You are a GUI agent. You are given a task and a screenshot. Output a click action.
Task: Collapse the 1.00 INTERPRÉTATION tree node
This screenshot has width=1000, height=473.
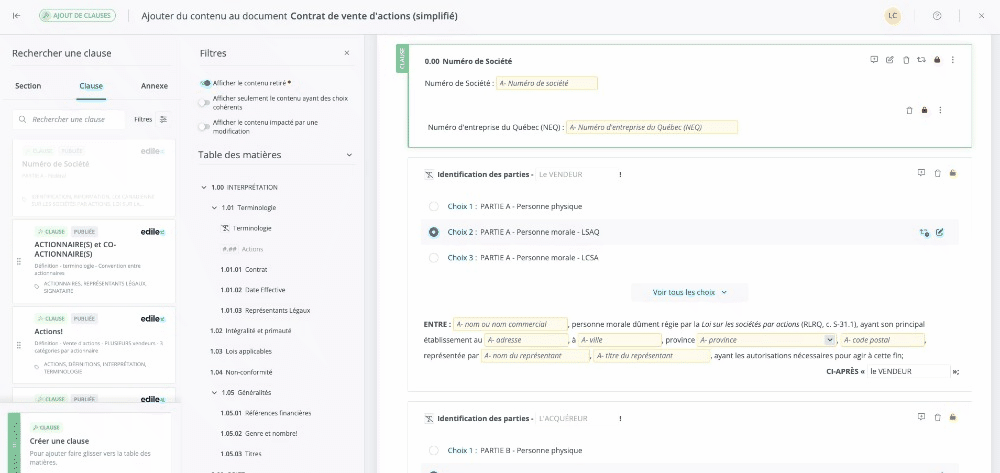point(204,187)
